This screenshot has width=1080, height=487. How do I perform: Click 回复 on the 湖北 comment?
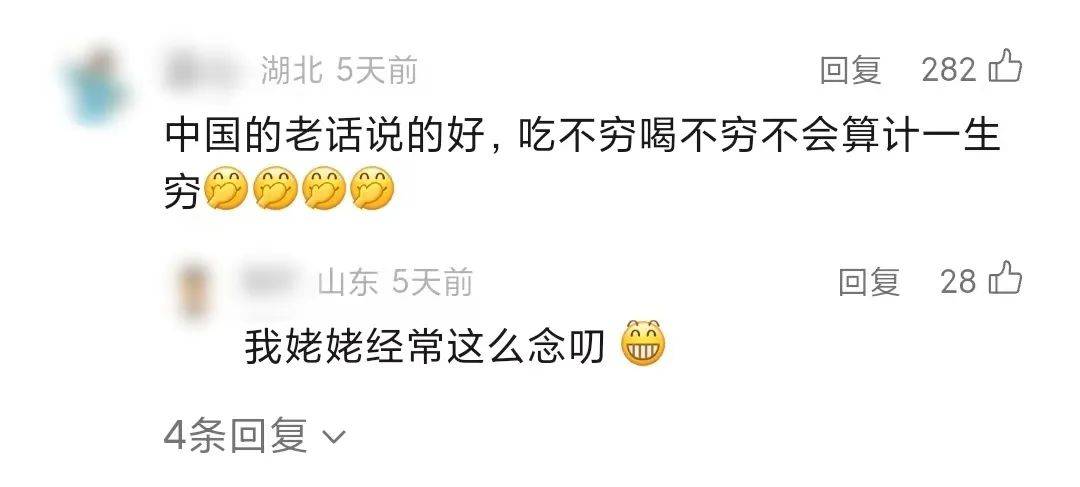point(851,70)
